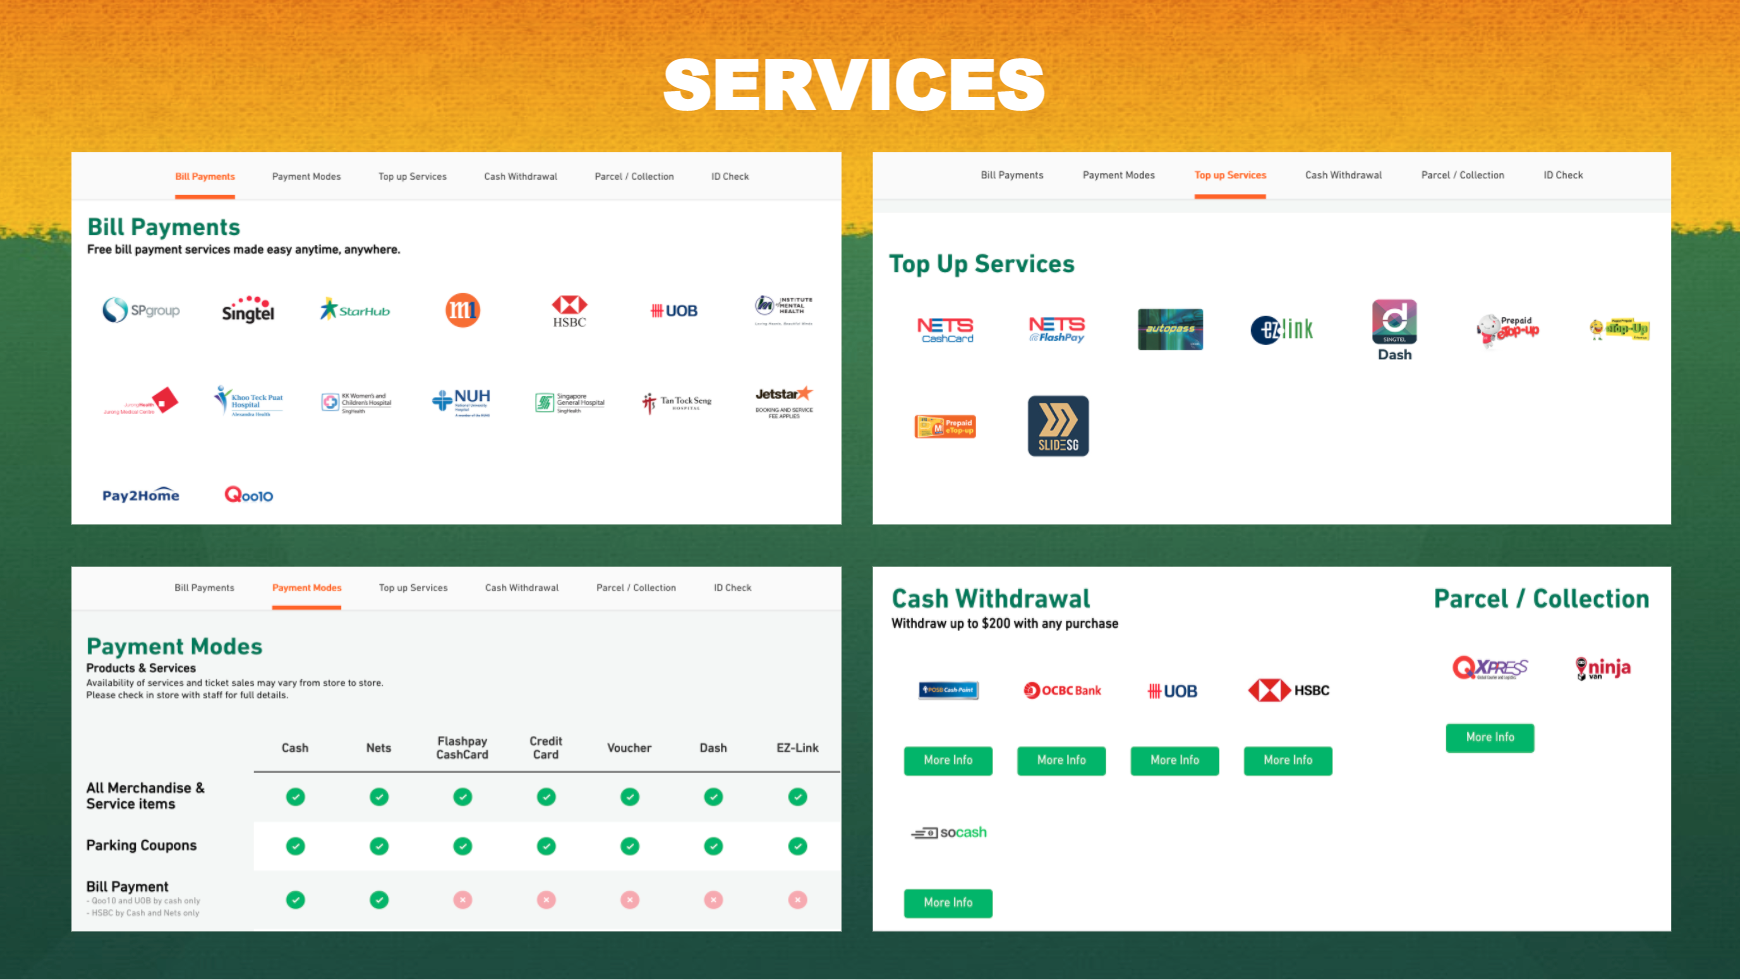The height and width of the screenshot is (980, 1740).
Task: Select ID Check tab in Top Up Services panel
Action: click(x=1563, y=175)
